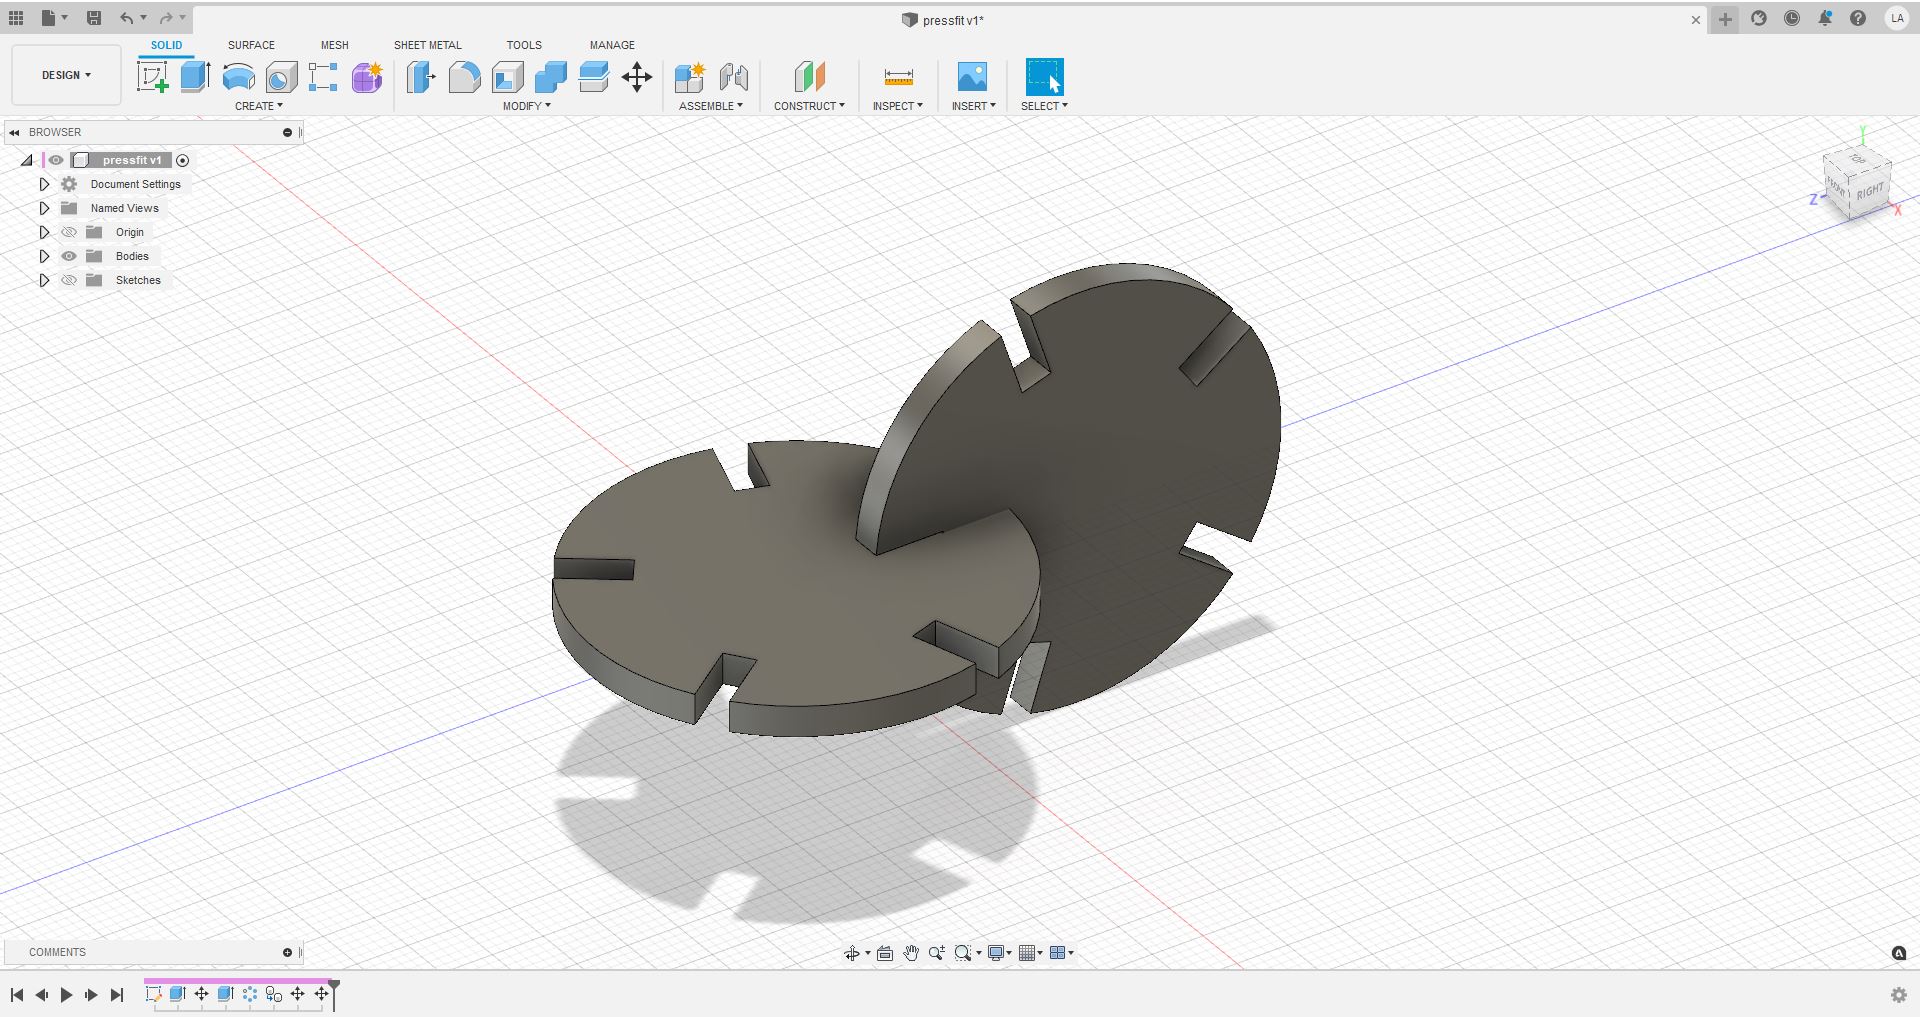Select the Revolve tool

[238, 77]
